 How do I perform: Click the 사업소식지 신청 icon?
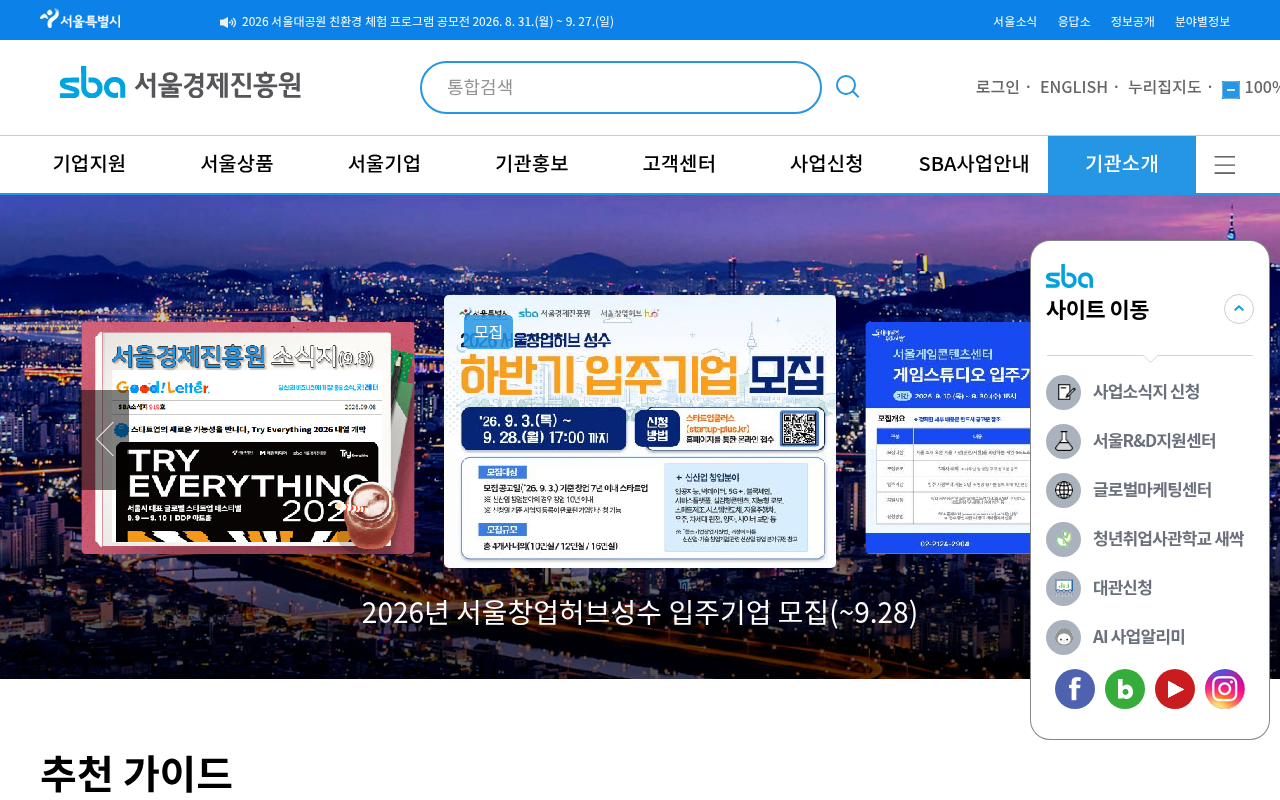(1064, 392)
